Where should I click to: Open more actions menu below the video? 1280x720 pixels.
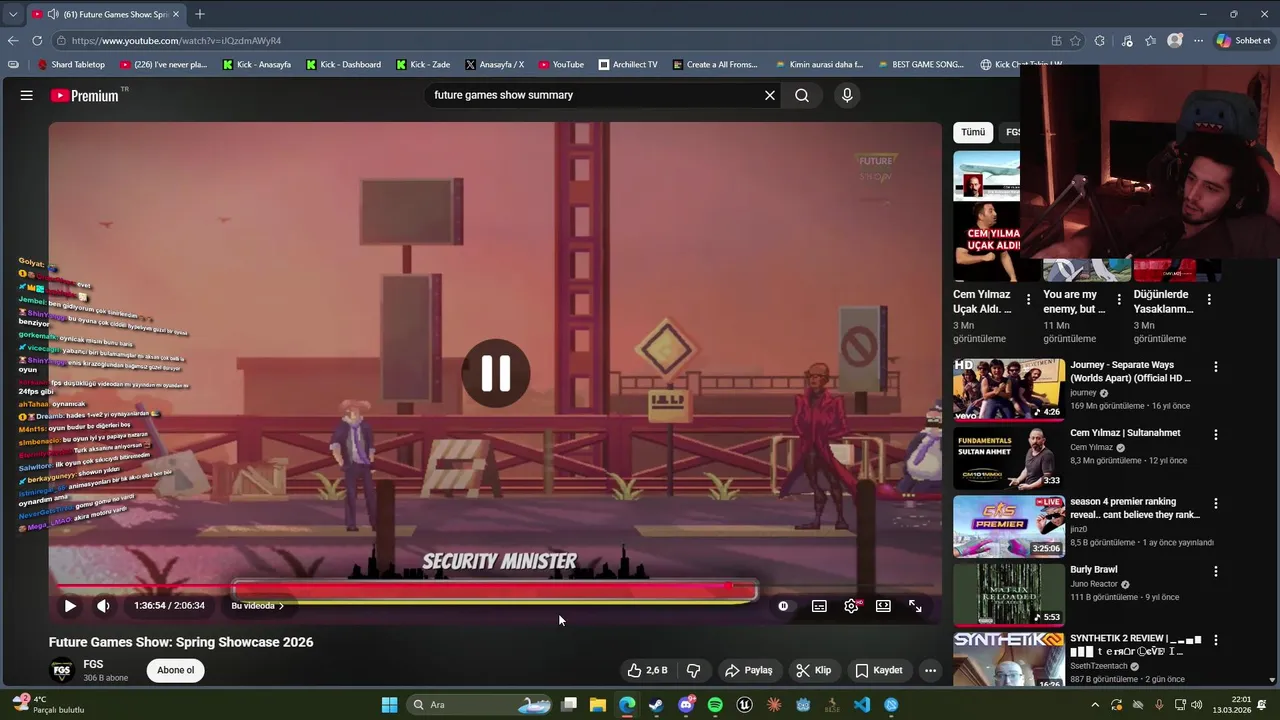click(930, 670)
